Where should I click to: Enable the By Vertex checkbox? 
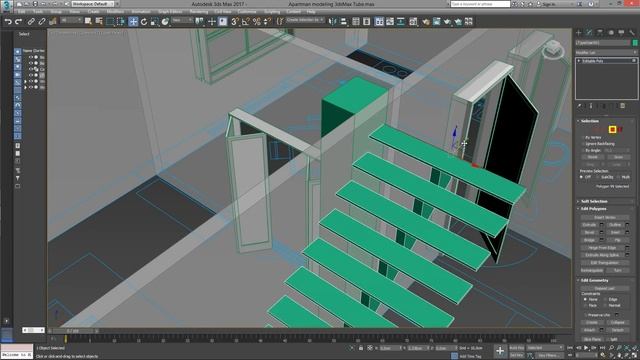click(x=583, y=138)
